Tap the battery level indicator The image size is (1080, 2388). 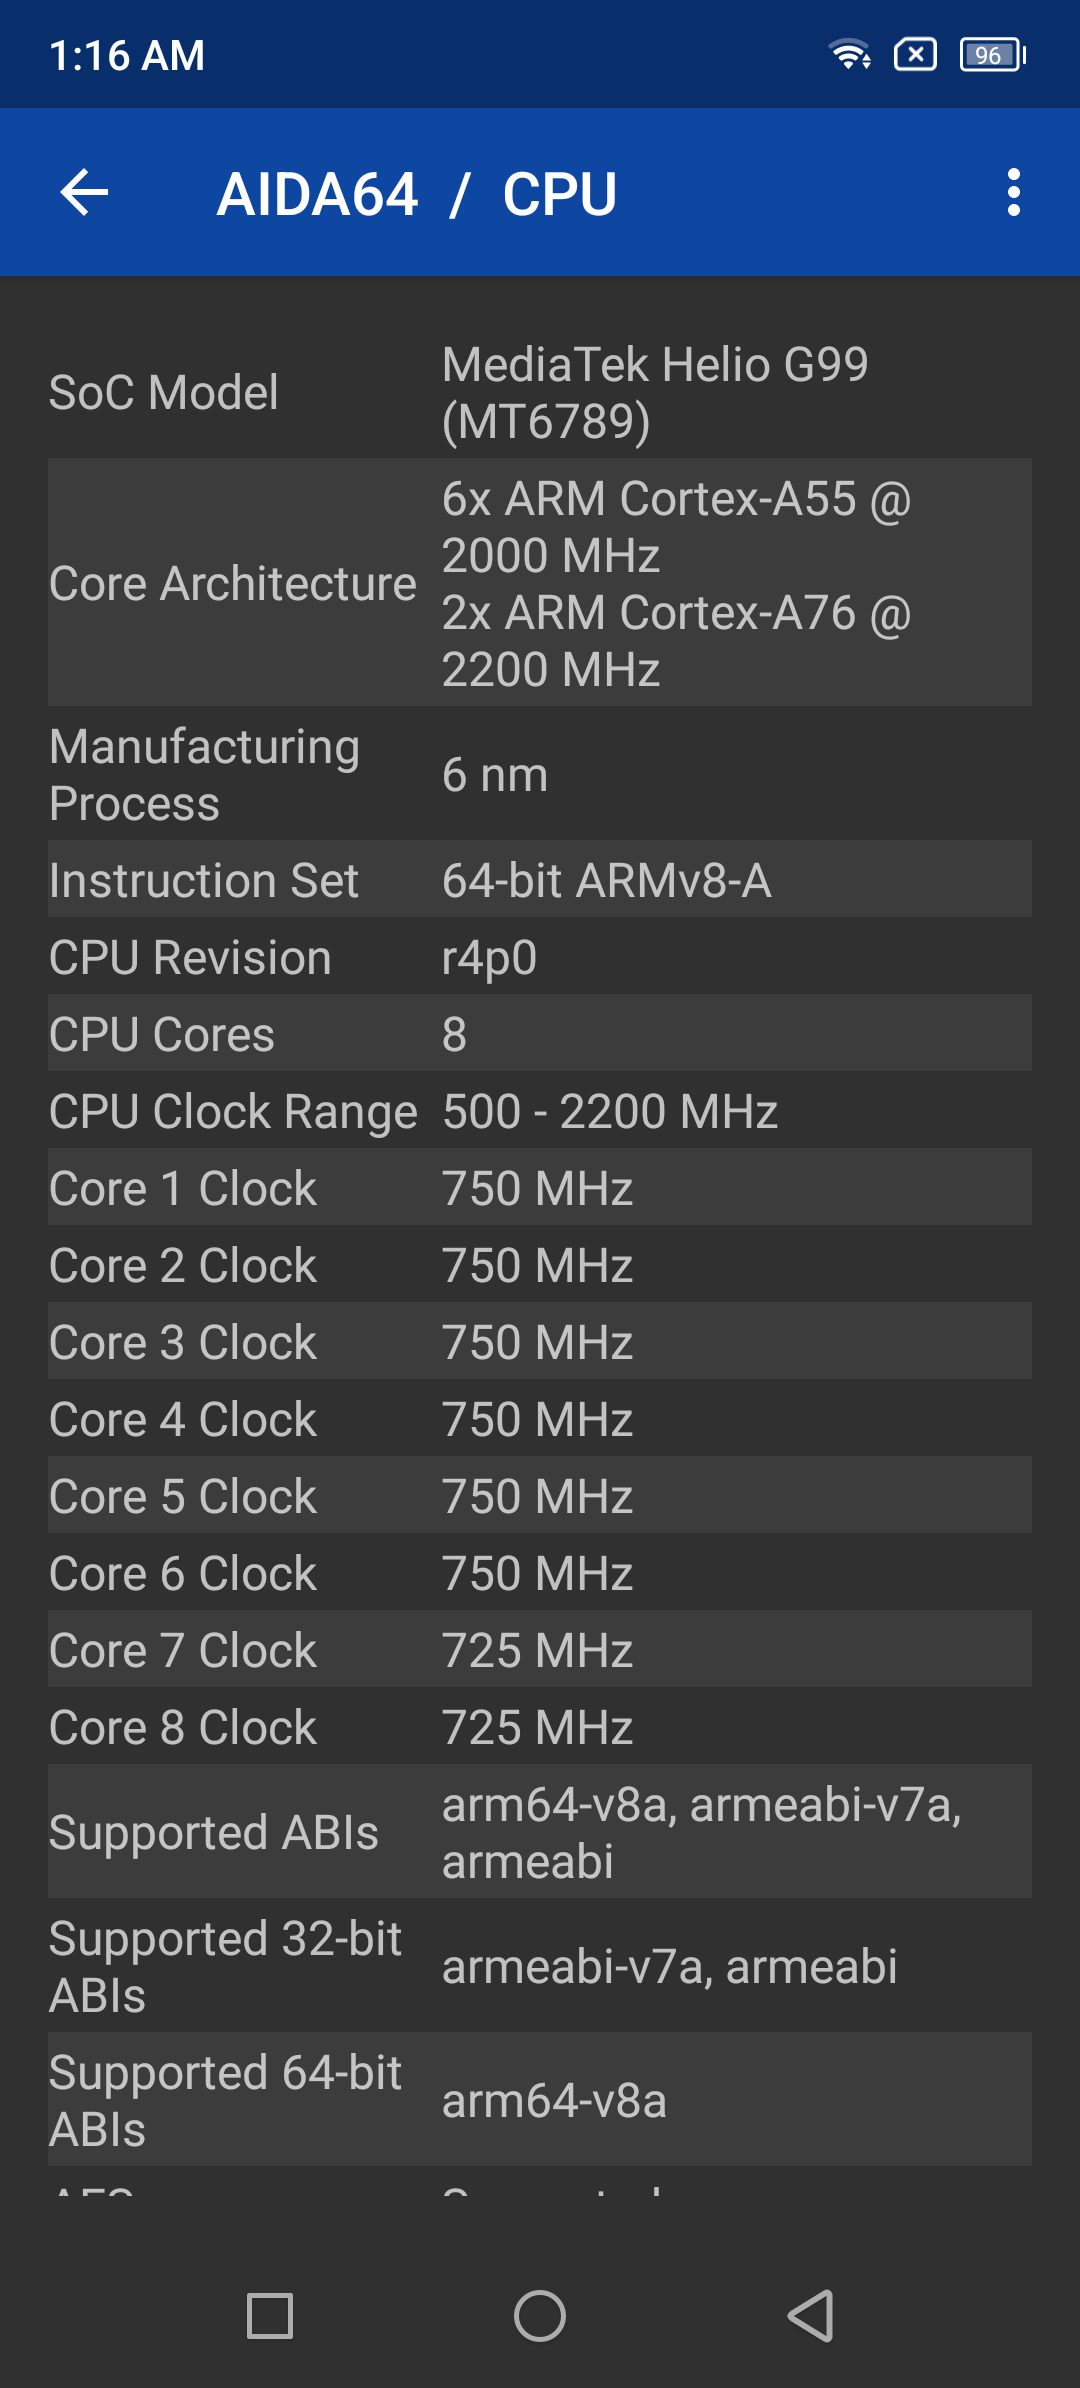coord(992,54)
